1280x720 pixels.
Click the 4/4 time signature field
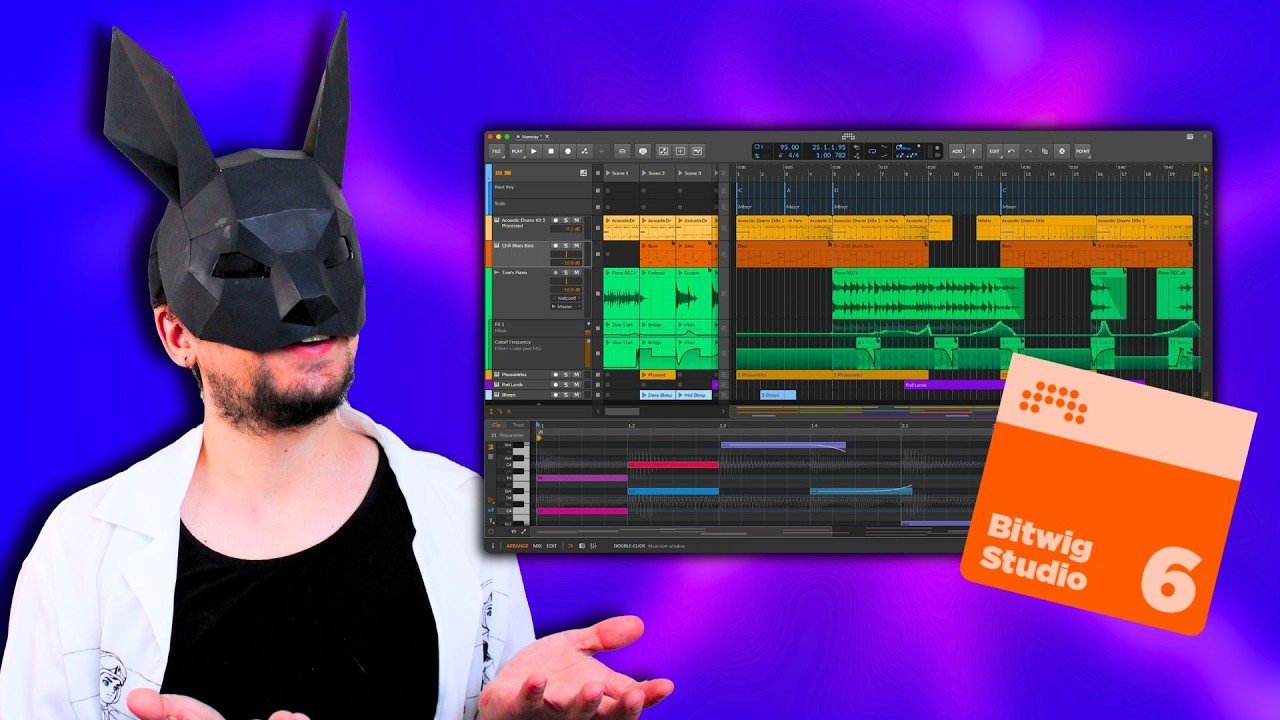pyautogui.click(x=793, y=155)
